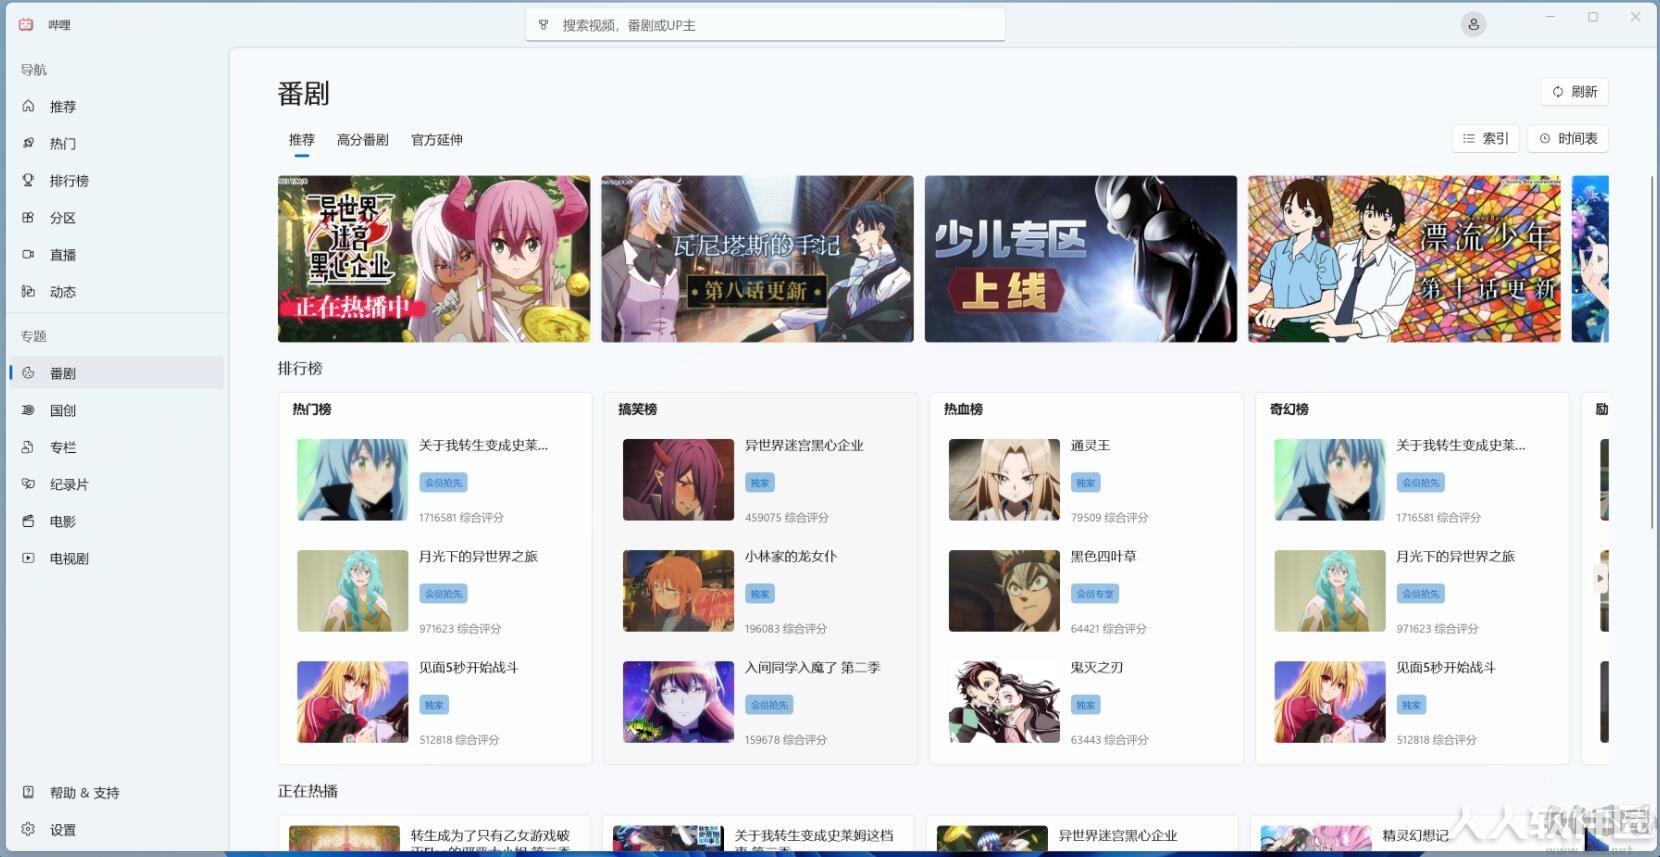Select the 纪录片 documentary icon
This screenshot has width=1660, height=857.
coord(28,484)
